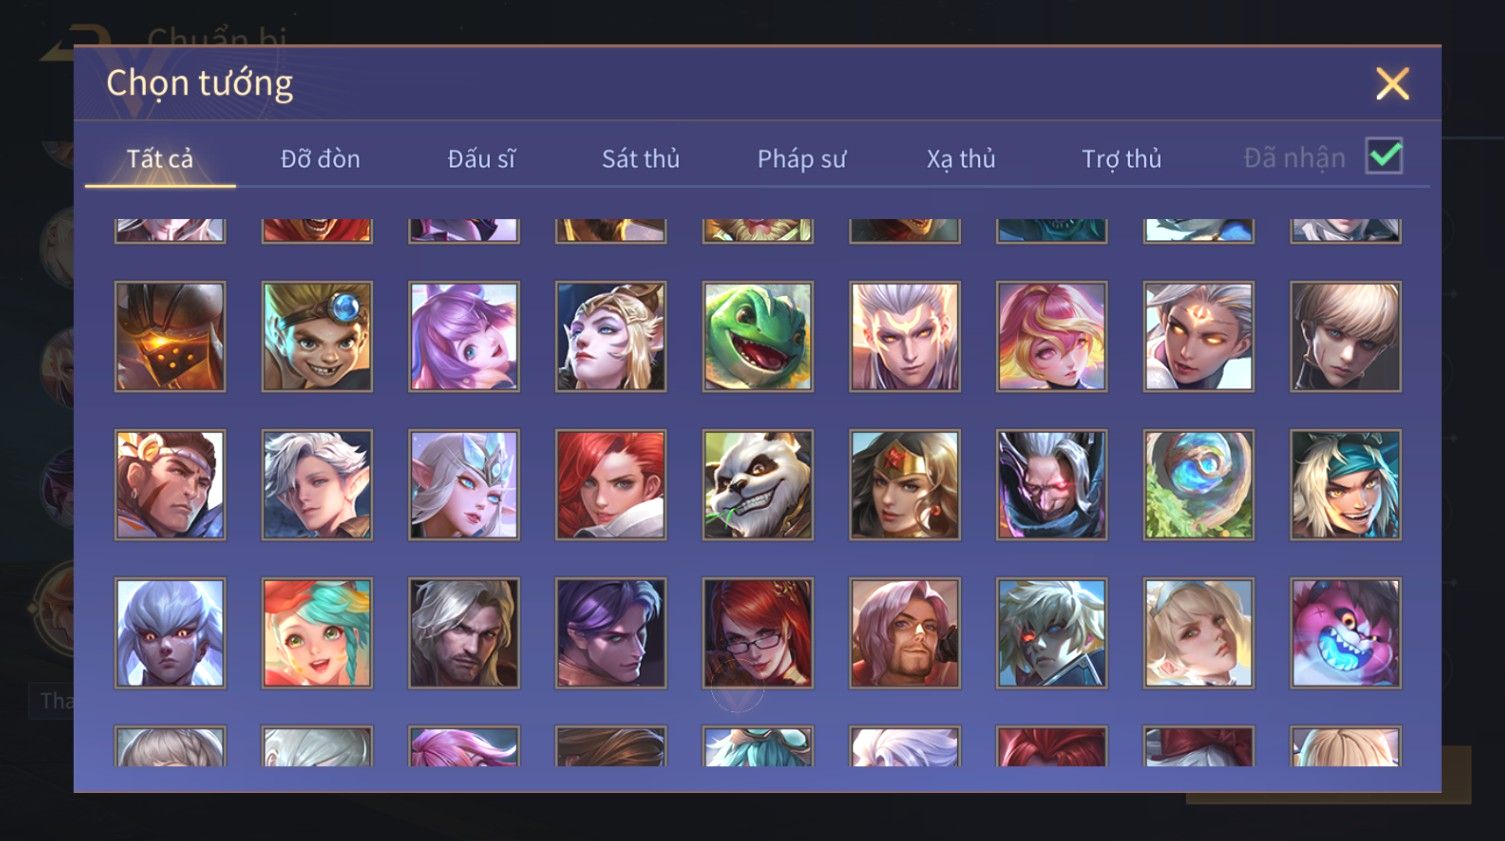Pick the panda hero portrait
The height and width of the screenshot is (841, 1505).
point(758,485)
